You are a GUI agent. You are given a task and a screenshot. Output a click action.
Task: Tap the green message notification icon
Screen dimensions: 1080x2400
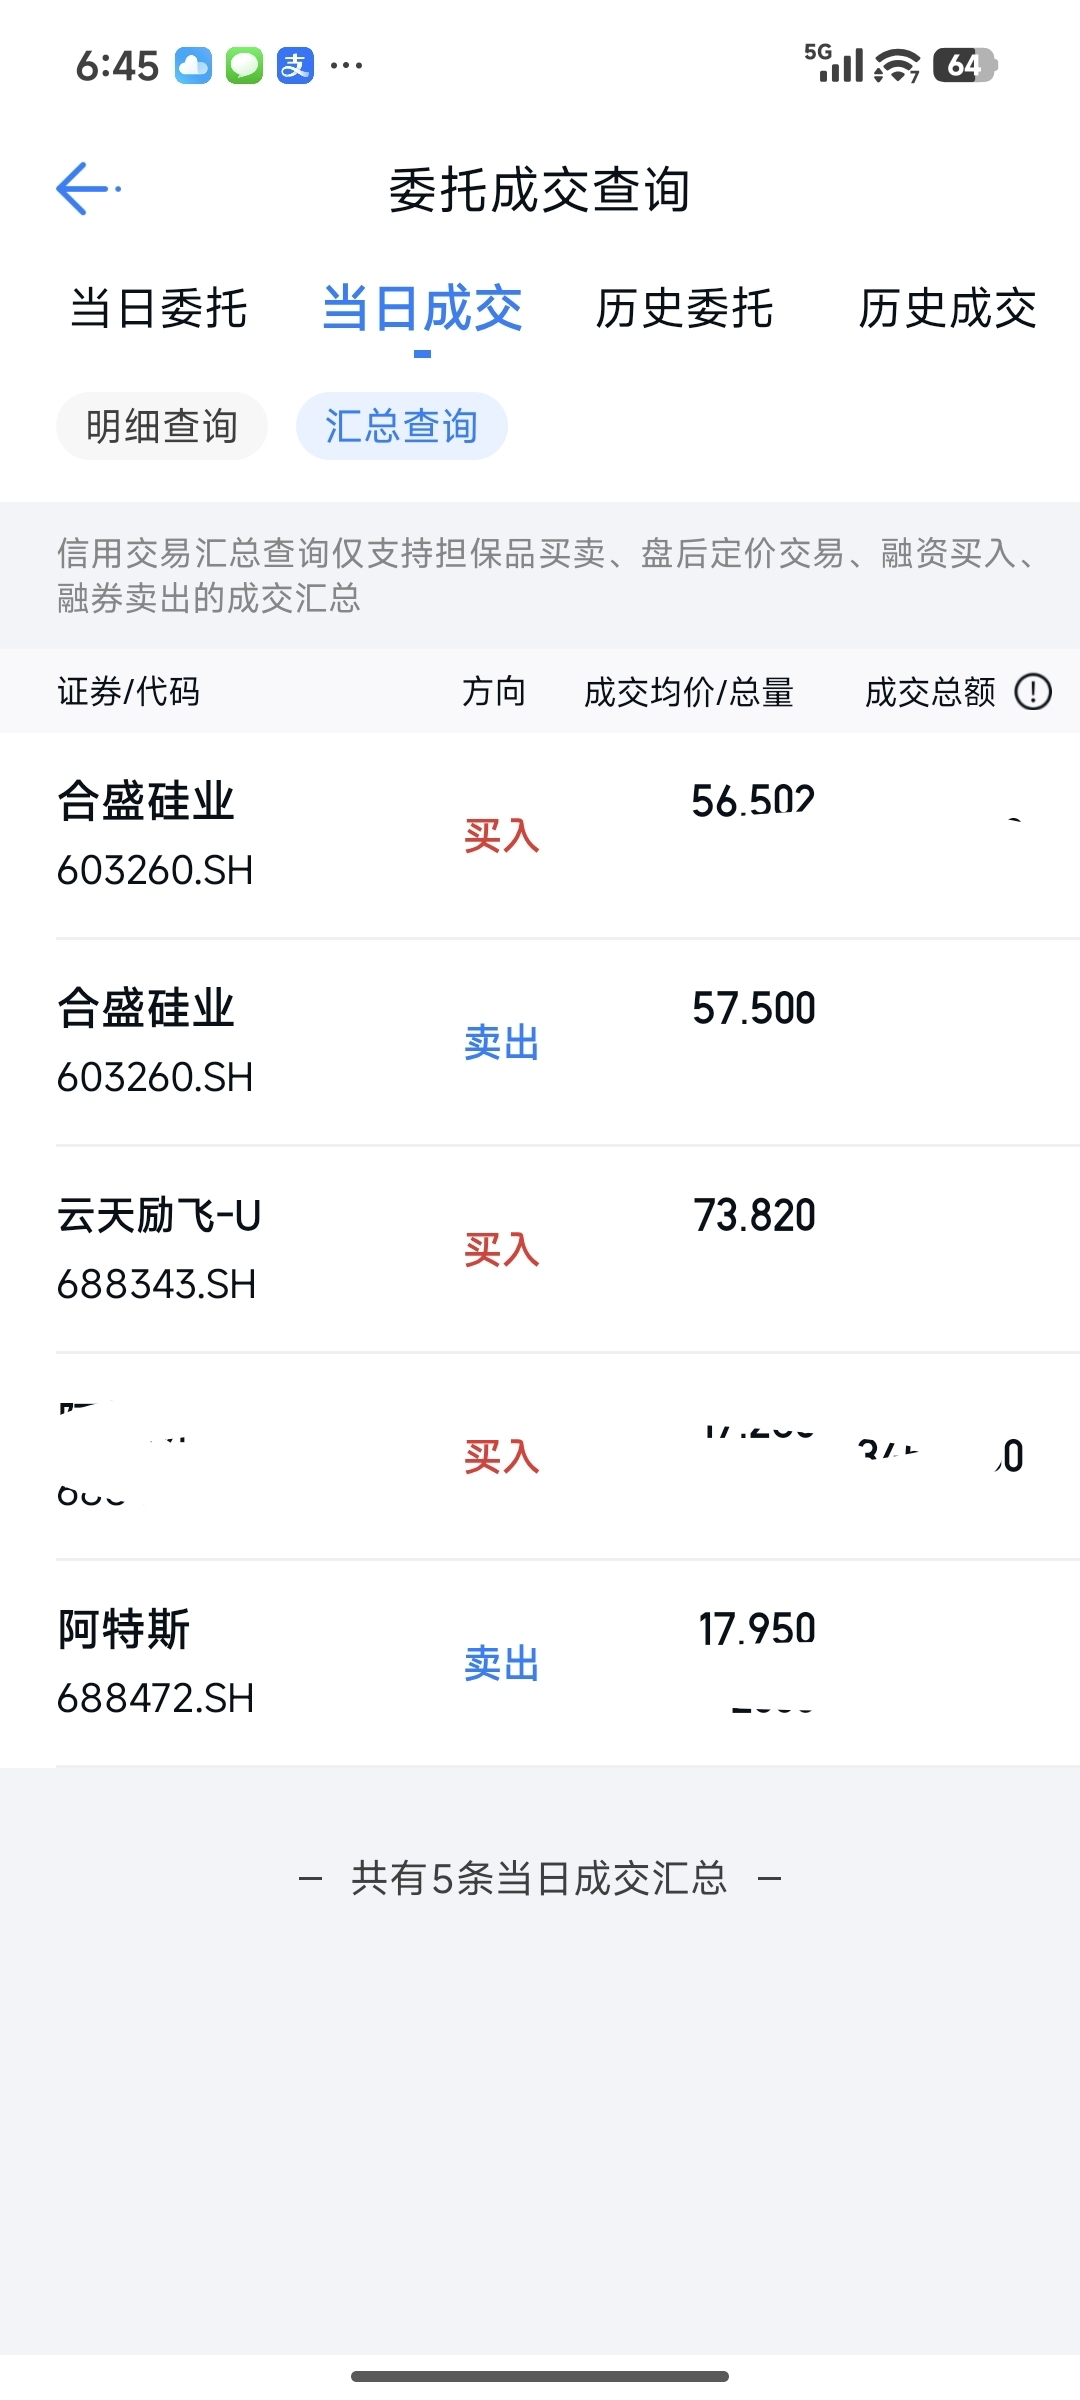coord(244,66)
